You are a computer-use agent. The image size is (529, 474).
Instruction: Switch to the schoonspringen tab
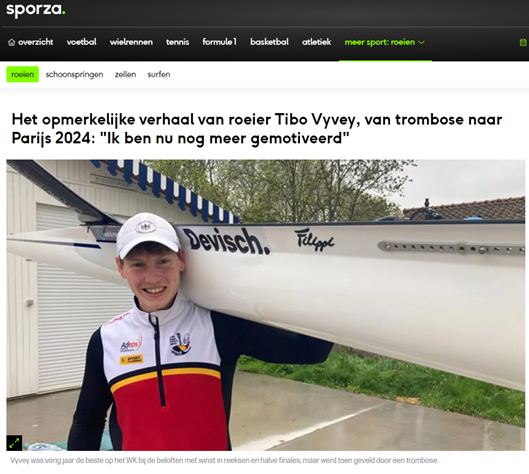[75, 74]
